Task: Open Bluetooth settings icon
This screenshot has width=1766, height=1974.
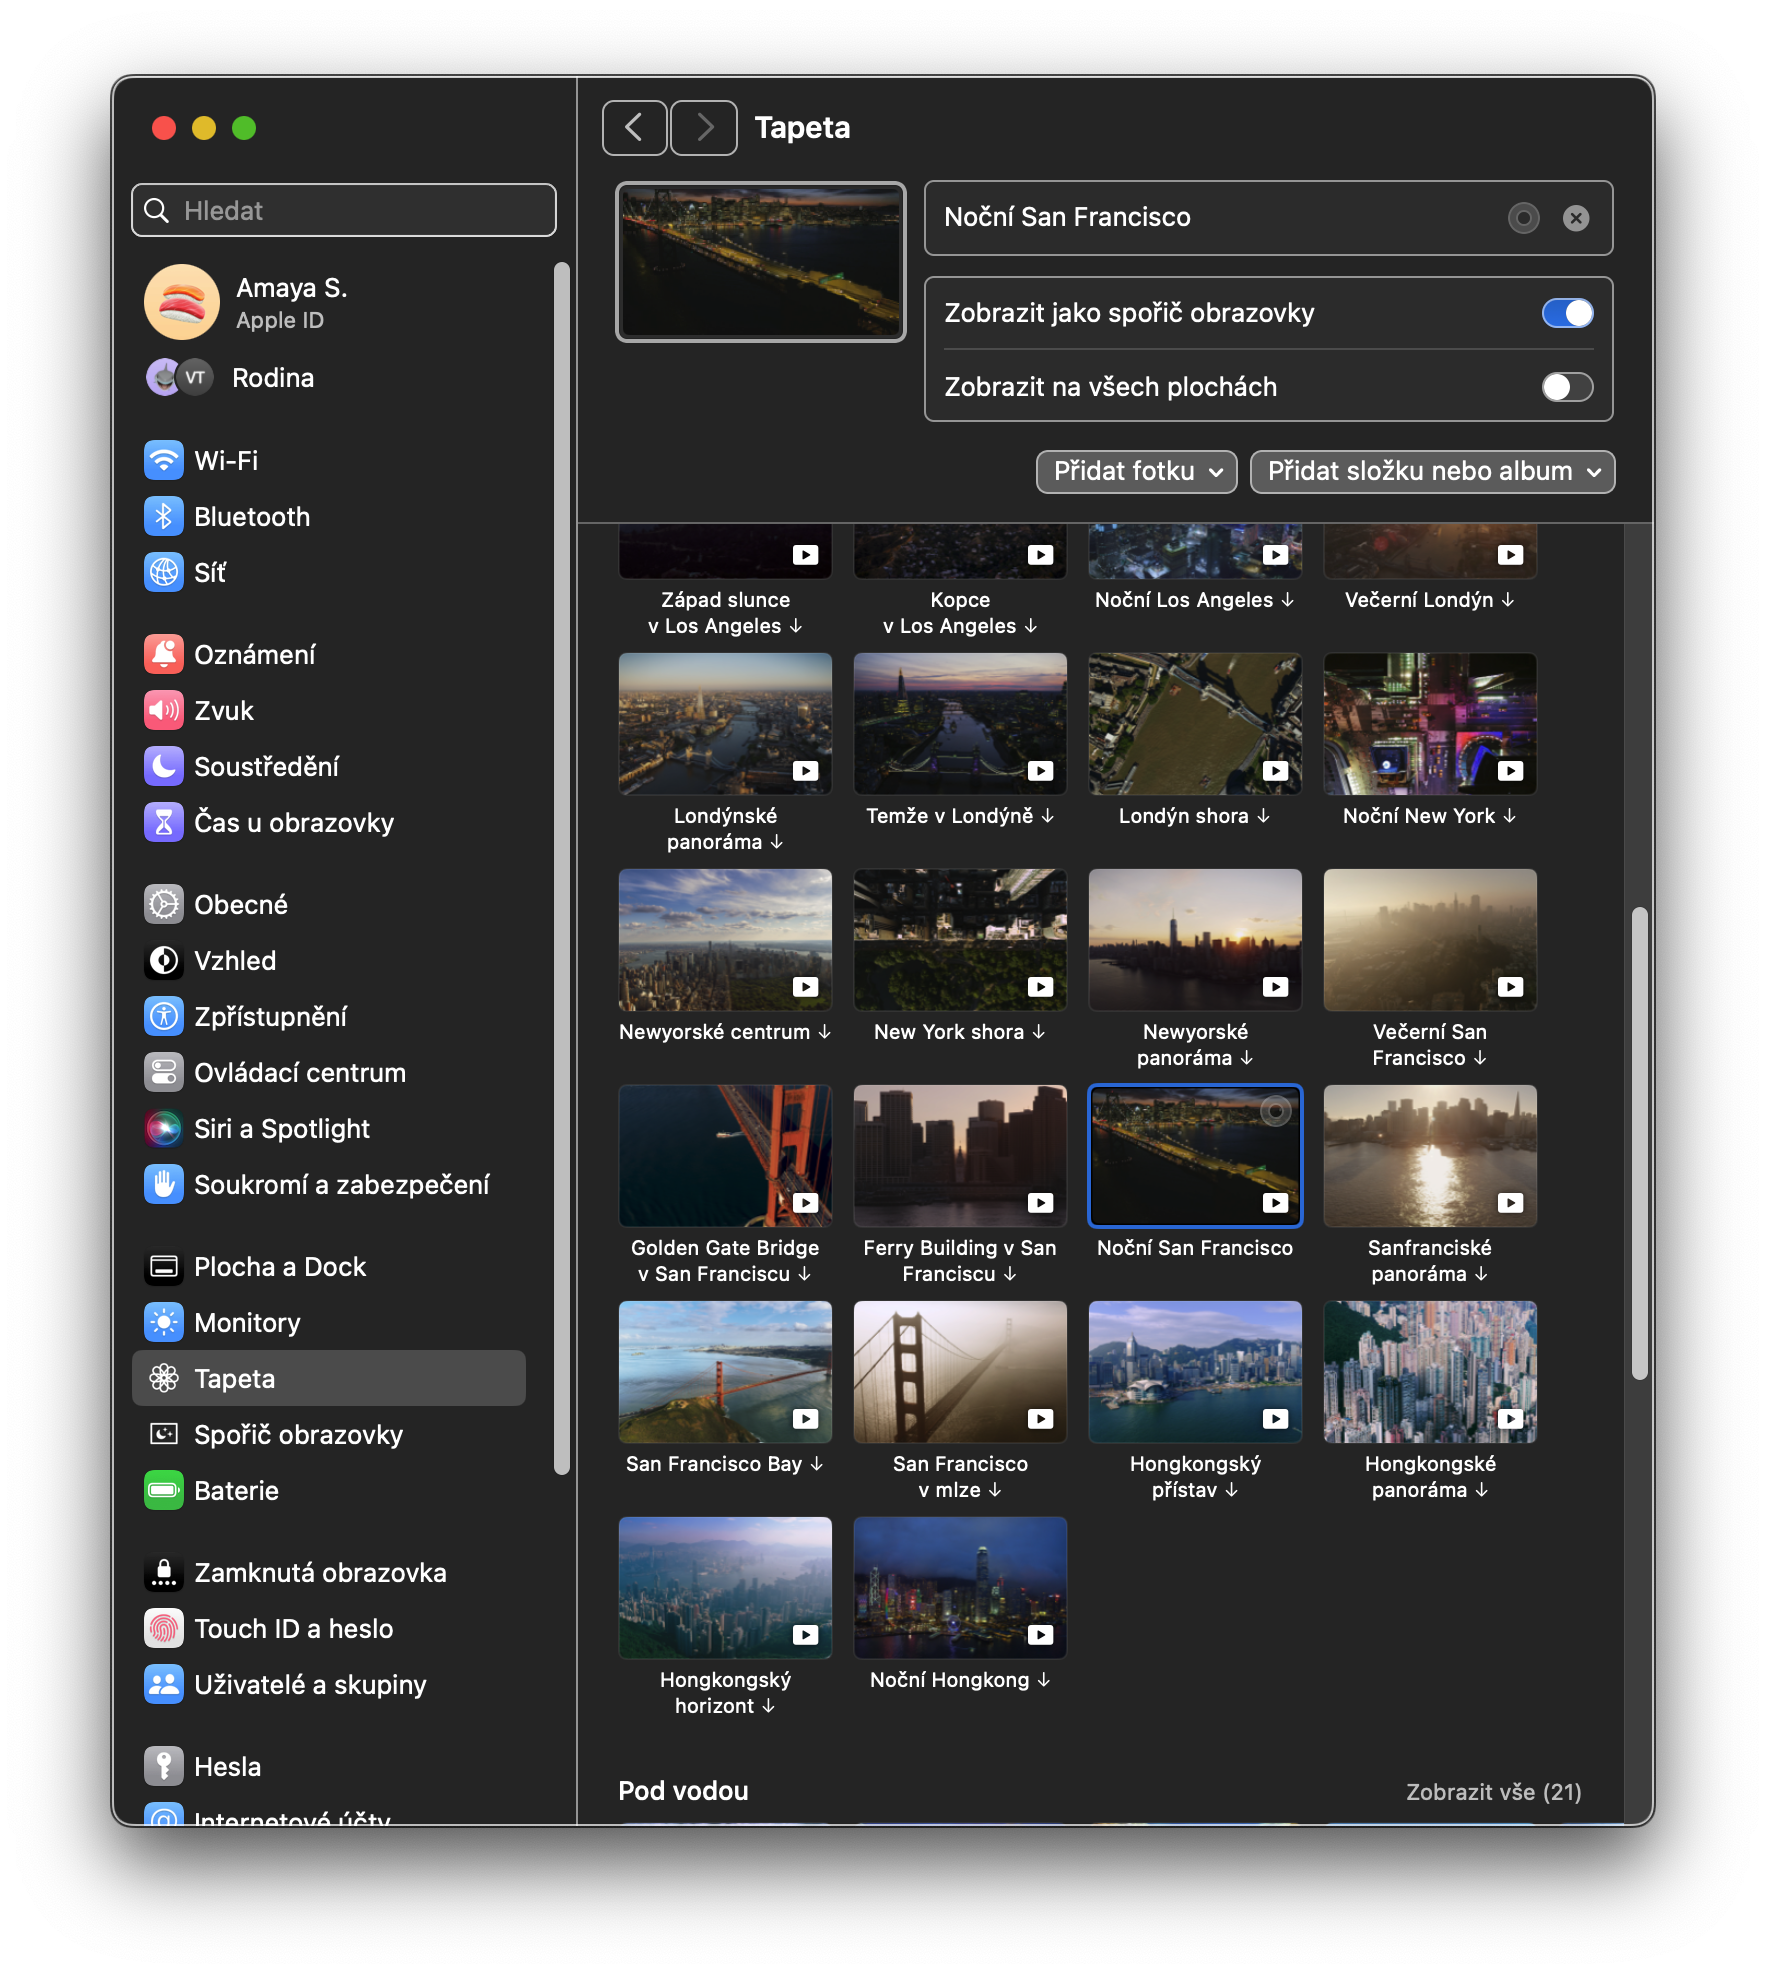Action: point(164,516)
